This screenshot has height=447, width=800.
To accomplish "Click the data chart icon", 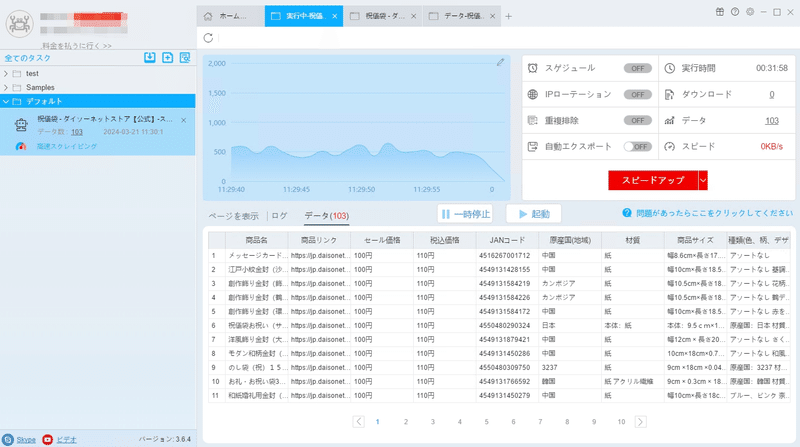I will [669, 120].
